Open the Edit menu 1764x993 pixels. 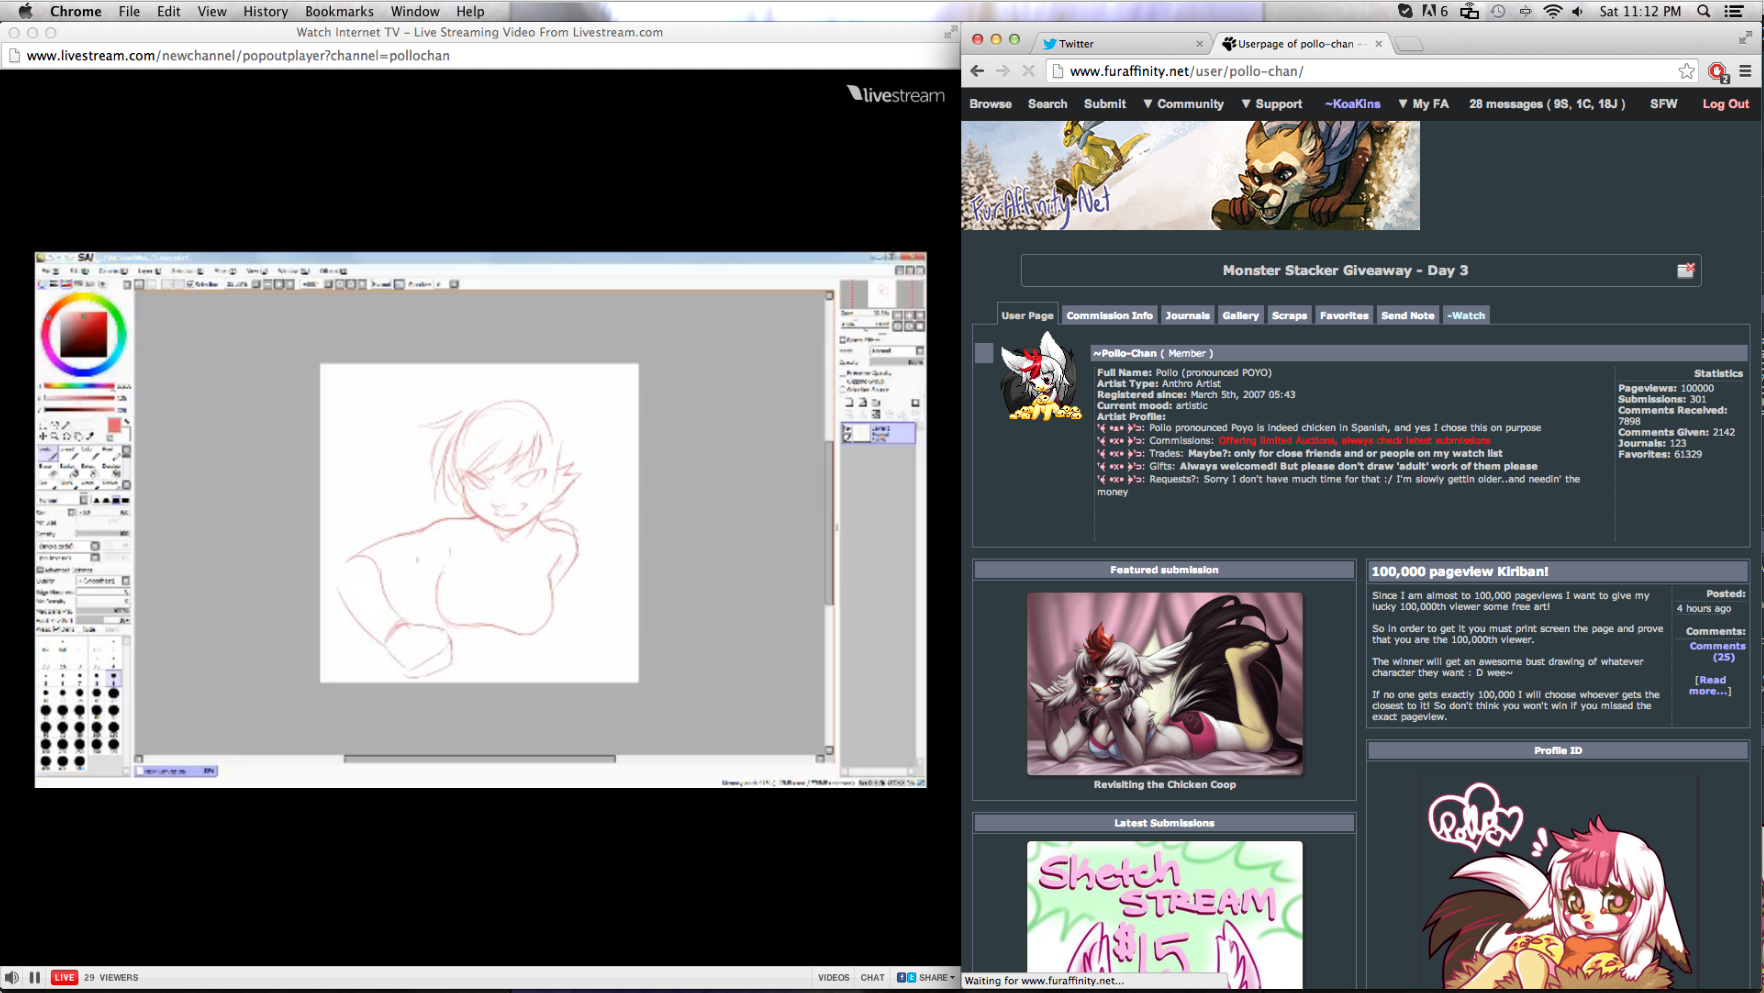[x=168, y=11]
